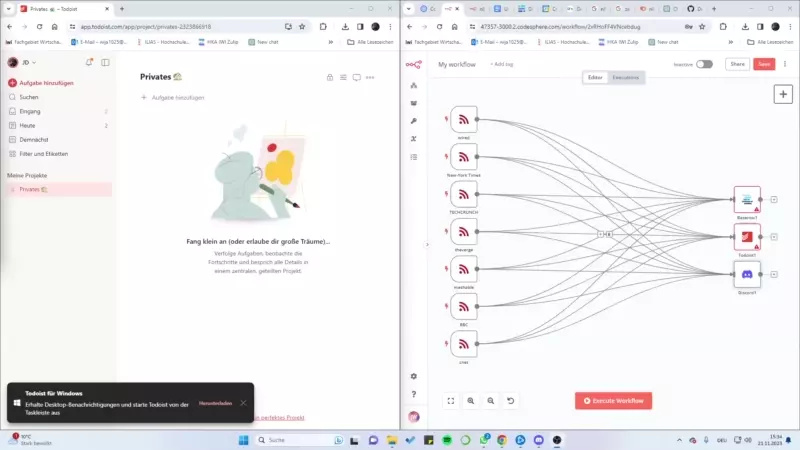Fit the workflow to view
The width and height of the screenshot is (800, 450).
click(x=451, y=400)
